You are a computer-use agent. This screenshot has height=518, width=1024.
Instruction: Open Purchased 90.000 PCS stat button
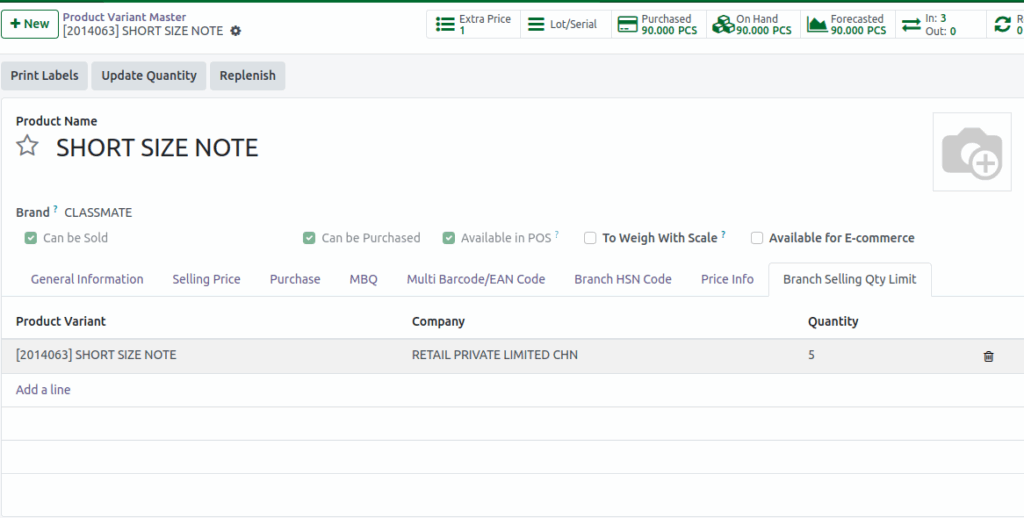pos(659,24)
